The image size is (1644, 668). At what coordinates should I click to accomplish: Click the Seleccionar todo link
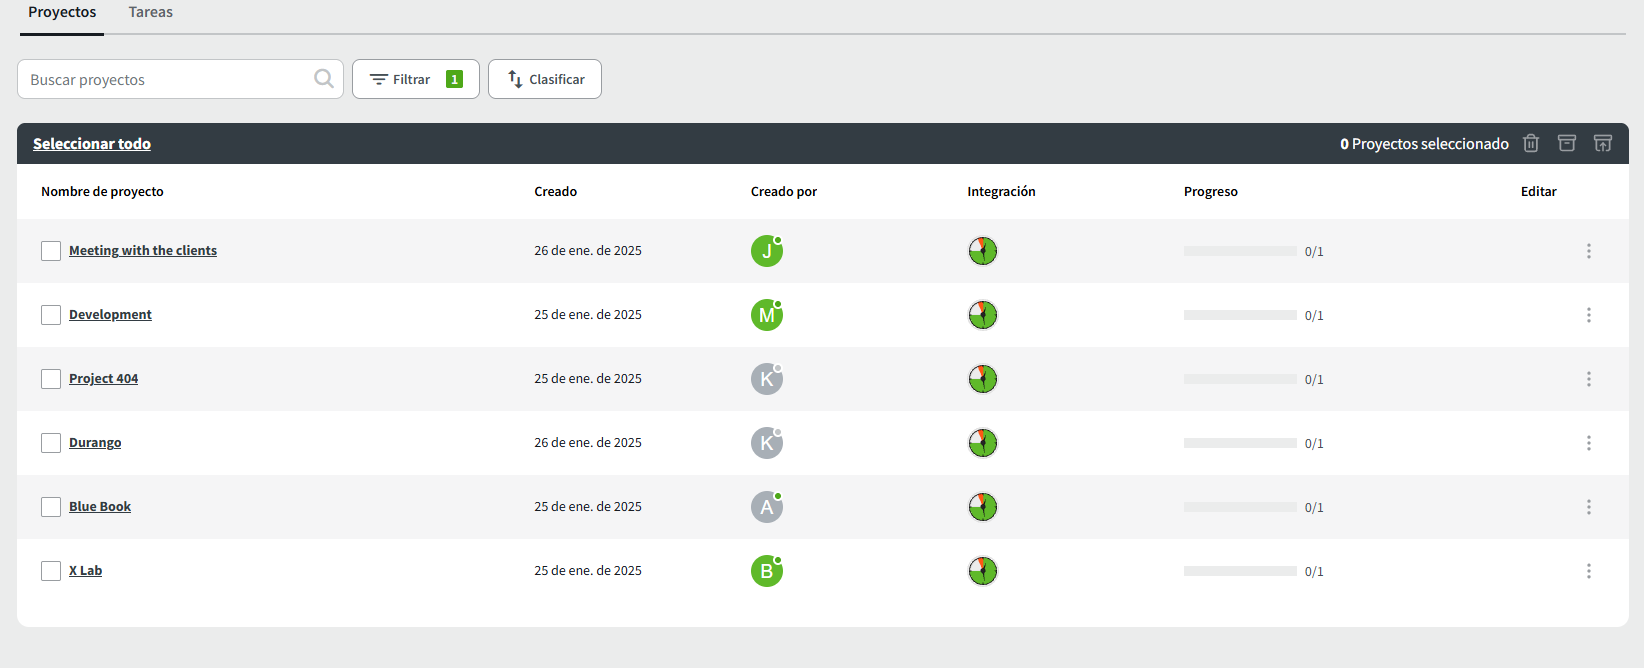92,144
